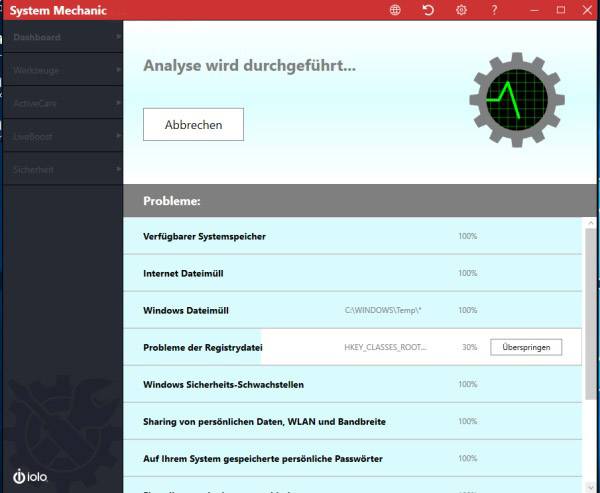Select Sharing von persönlichen Daten row
600x493 pixels.
[x=352, y=421]
